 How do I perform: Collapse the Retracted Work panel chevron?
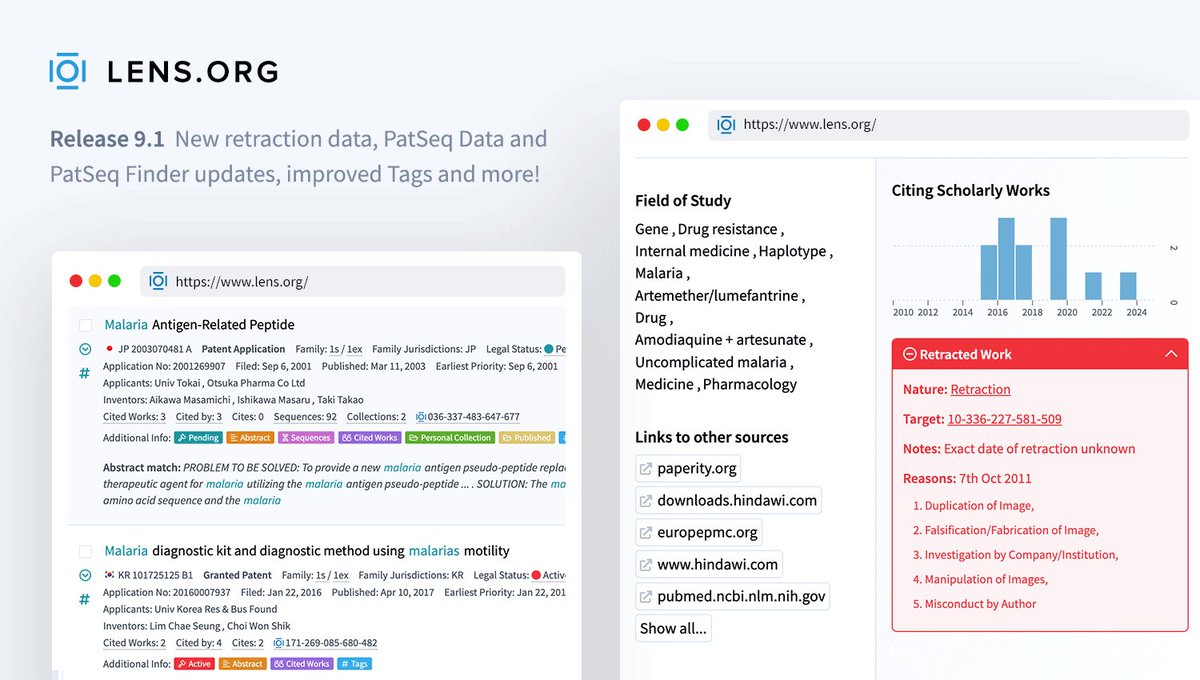1171,354
